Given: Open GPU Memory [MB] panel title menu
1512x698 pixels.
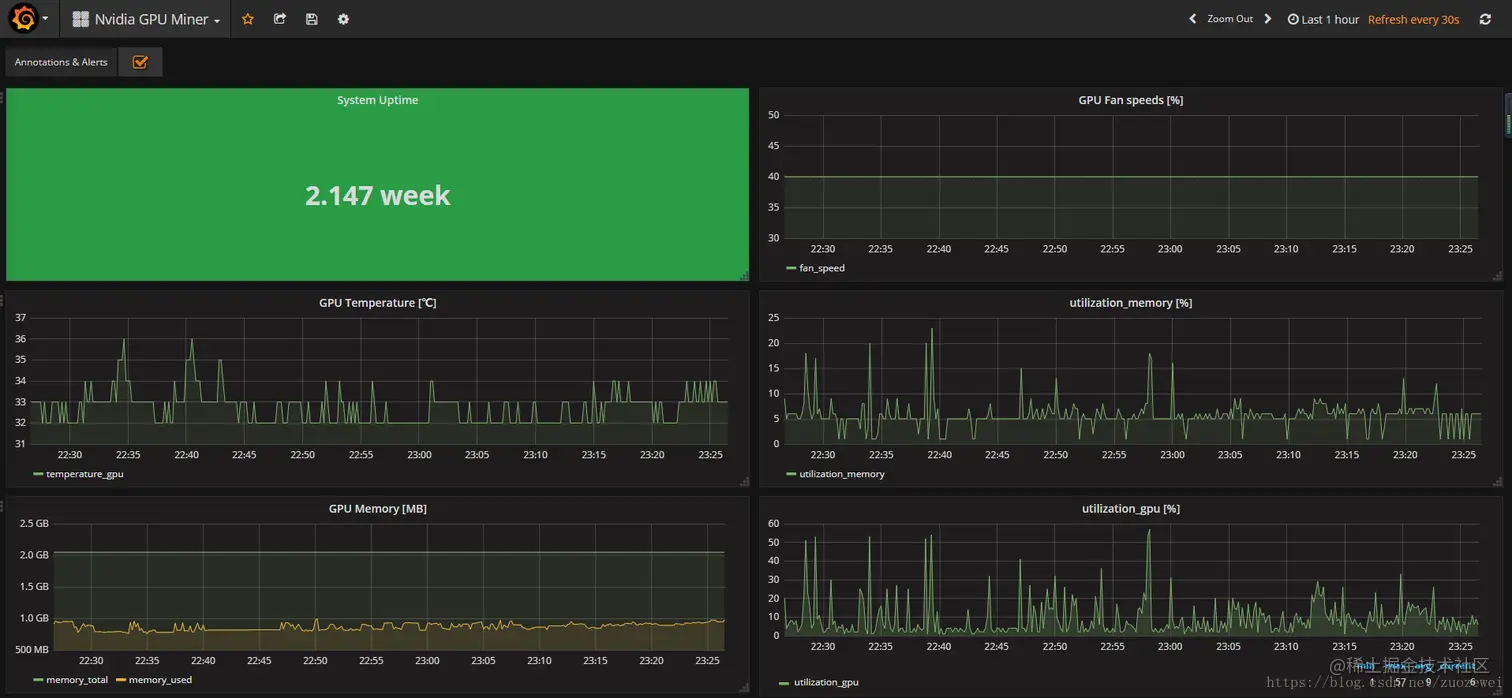Looking at the screenshot, I should pos(377,508).
